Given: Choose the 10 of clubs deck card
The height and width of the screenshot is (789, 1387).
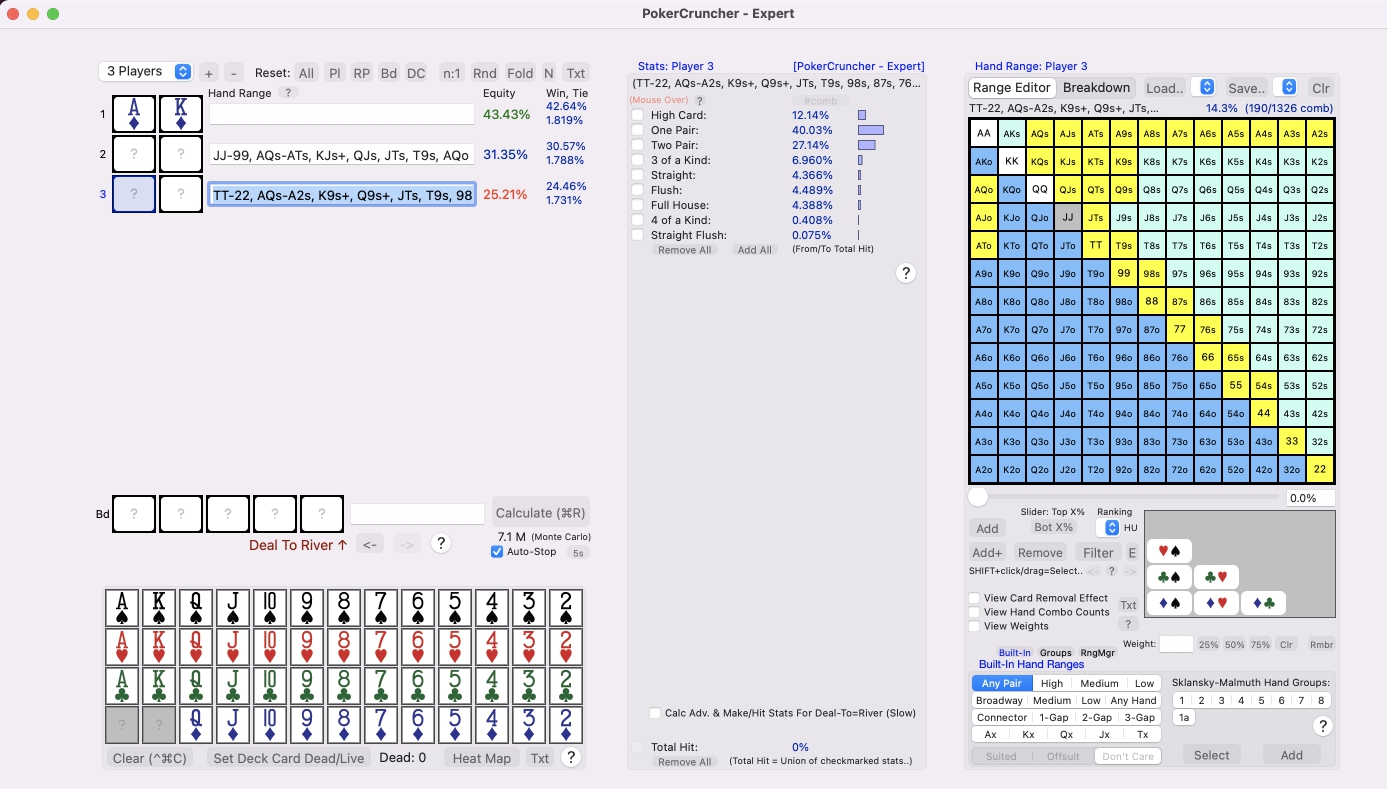Looking at the screenshot, I should (271, 686).
